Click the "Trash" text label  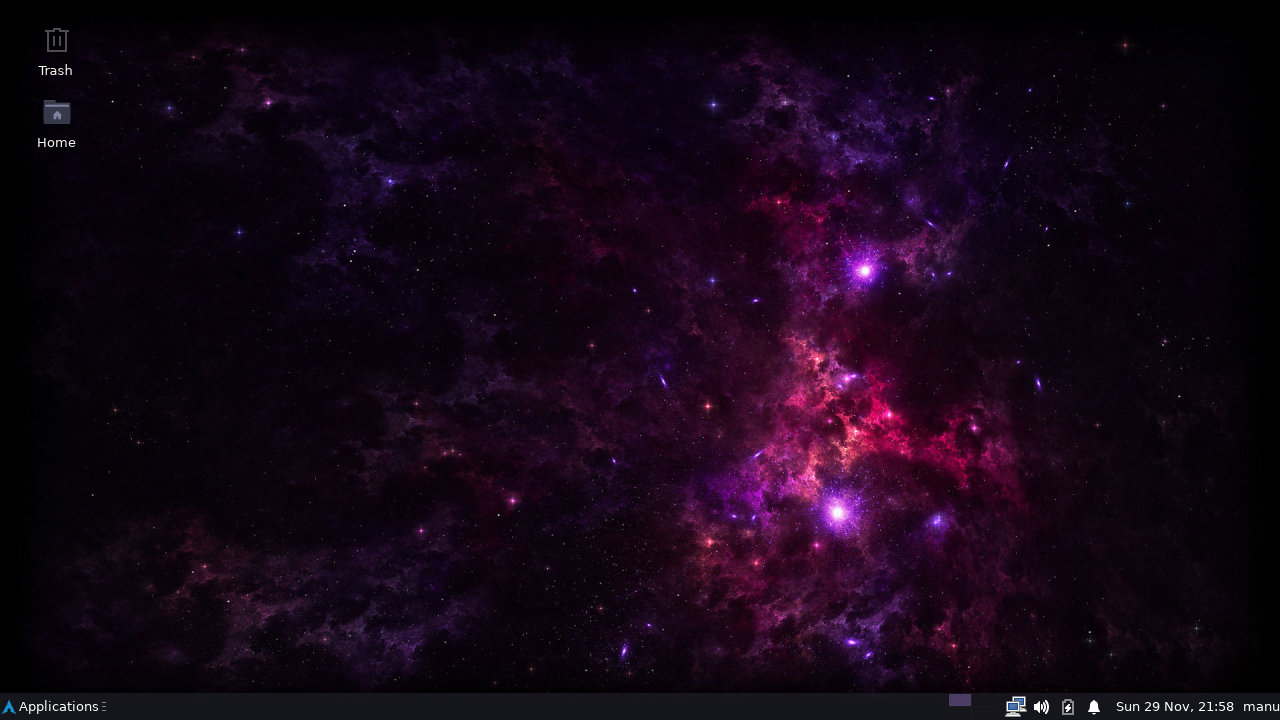pyautogui.click(x=56, y=71)
